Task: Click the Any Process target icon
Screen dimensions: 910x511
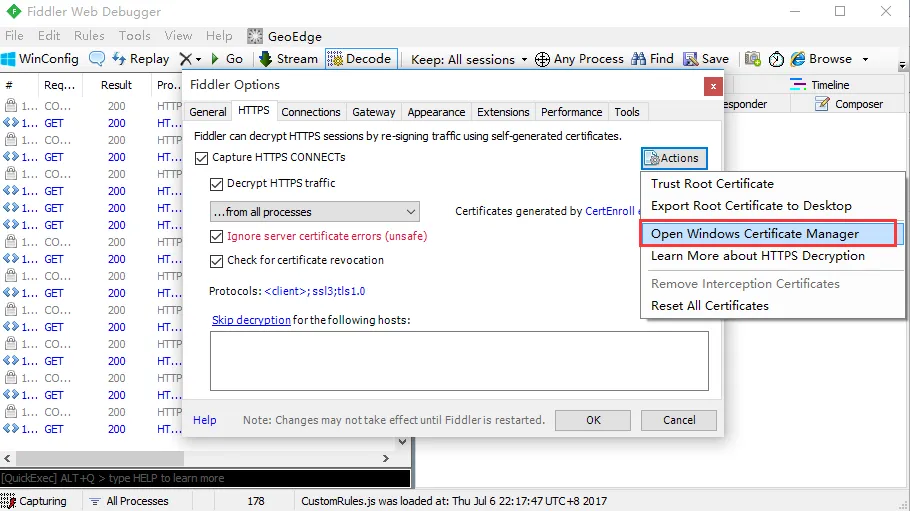Action: [542, 59]
